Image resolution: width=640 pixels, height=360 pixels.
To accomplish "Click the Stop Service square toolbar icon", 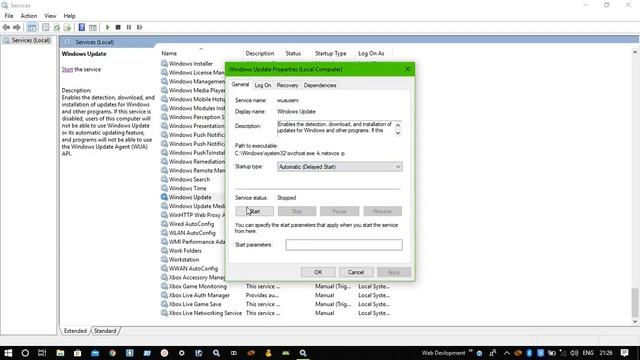I will coord(118,27).
